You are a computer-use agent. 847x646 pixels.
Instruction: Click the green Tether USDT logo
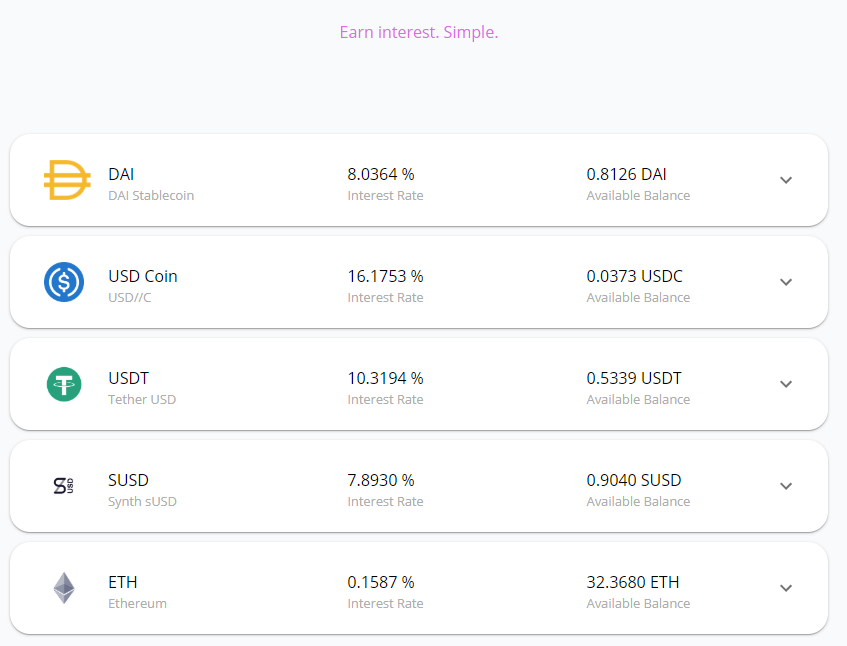coord(64,384)
